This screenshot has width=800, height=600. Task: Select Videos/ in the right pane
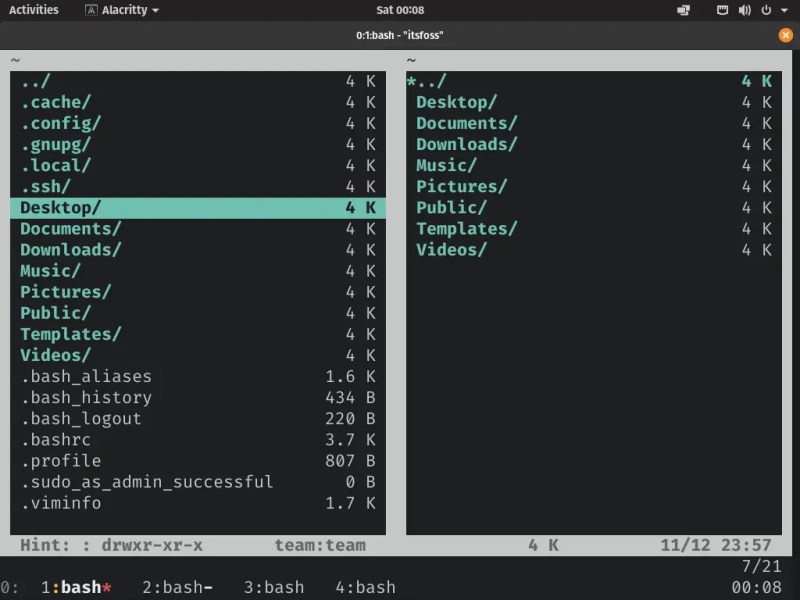pos(451,250)
